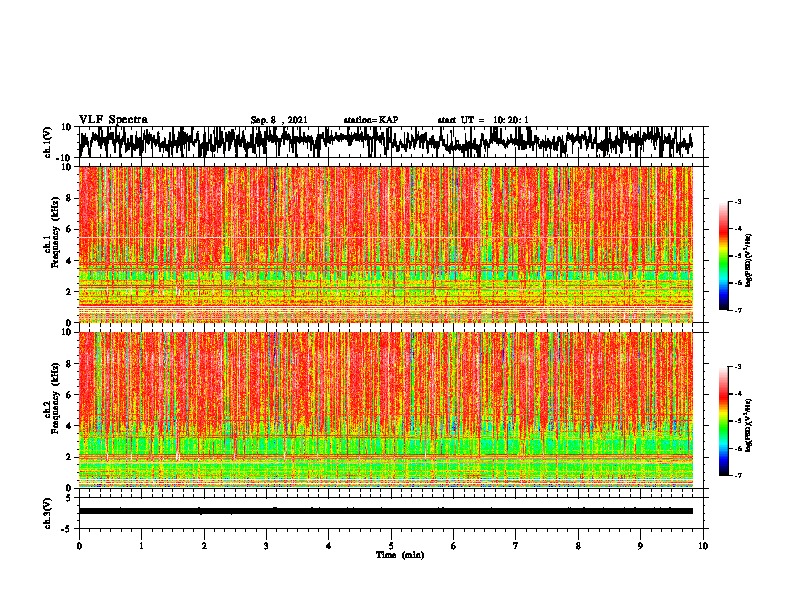Click the "VLF Spectra" plot title
The image size is (792, 612).
click(113, 120)
